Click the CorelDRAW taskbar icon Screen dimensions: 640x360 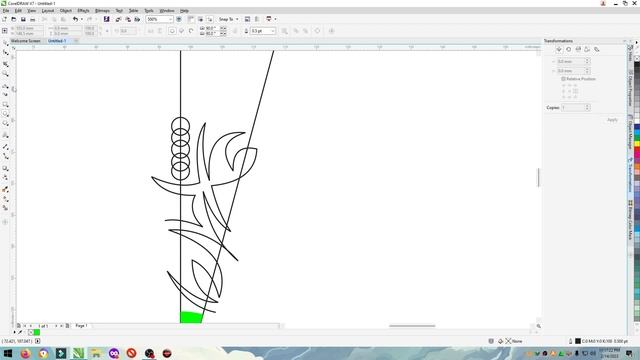coord(78,353)
